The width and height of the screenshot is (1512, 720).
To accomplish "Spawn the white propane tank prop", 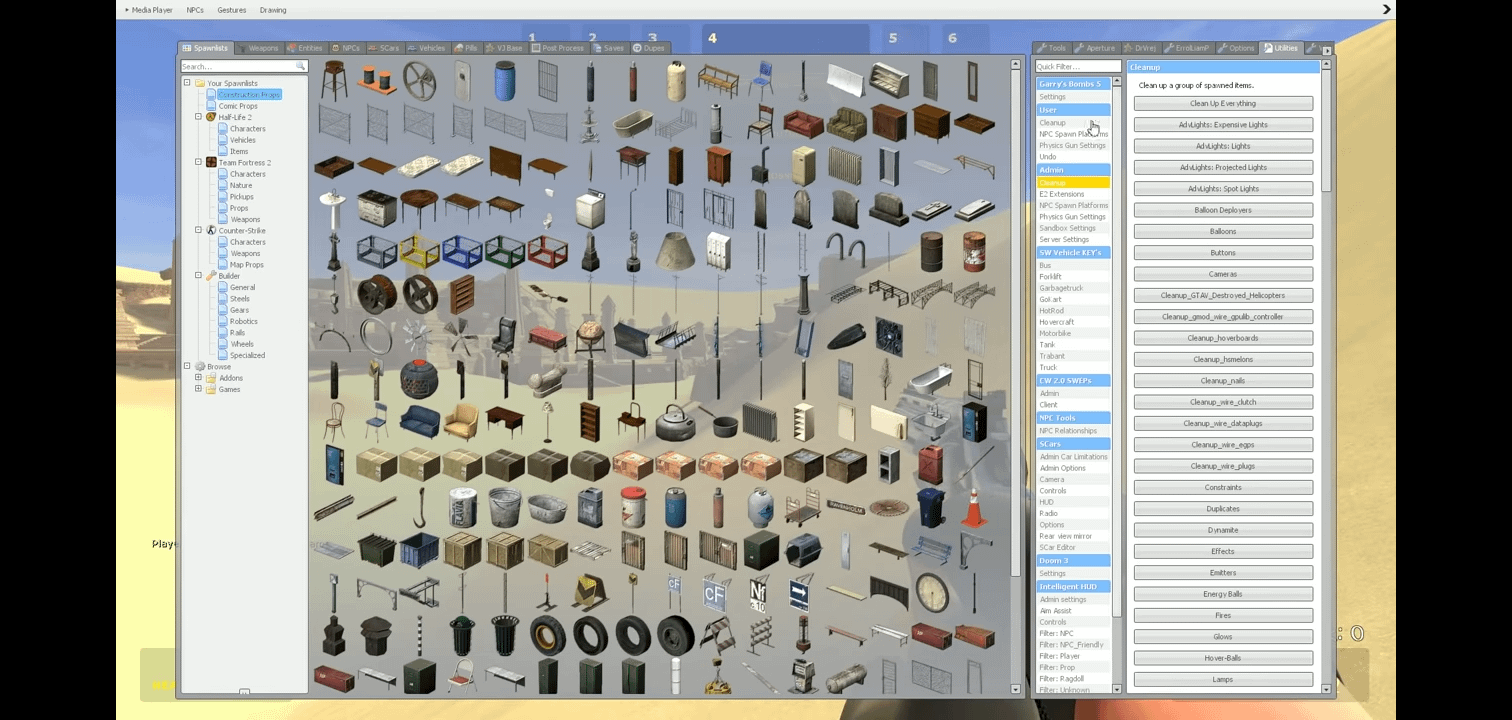I will pyautogui.click(x=760, y=507).
